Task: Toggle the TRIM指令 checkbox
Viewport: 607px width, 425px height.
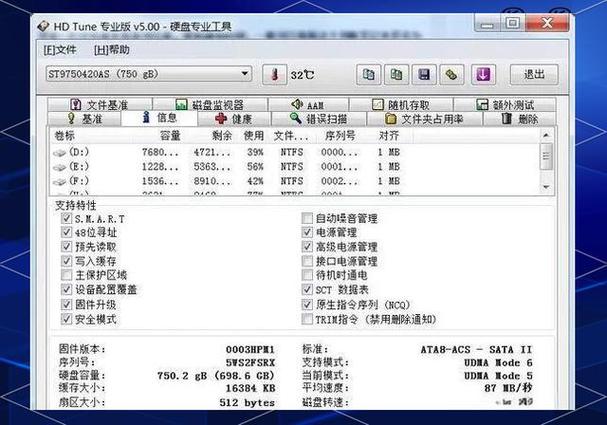Action: tap(307, 319)
